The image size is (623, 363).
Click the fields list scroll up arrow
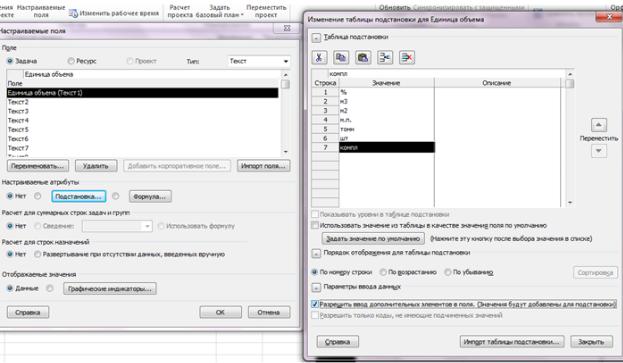(x=285, y=74)
